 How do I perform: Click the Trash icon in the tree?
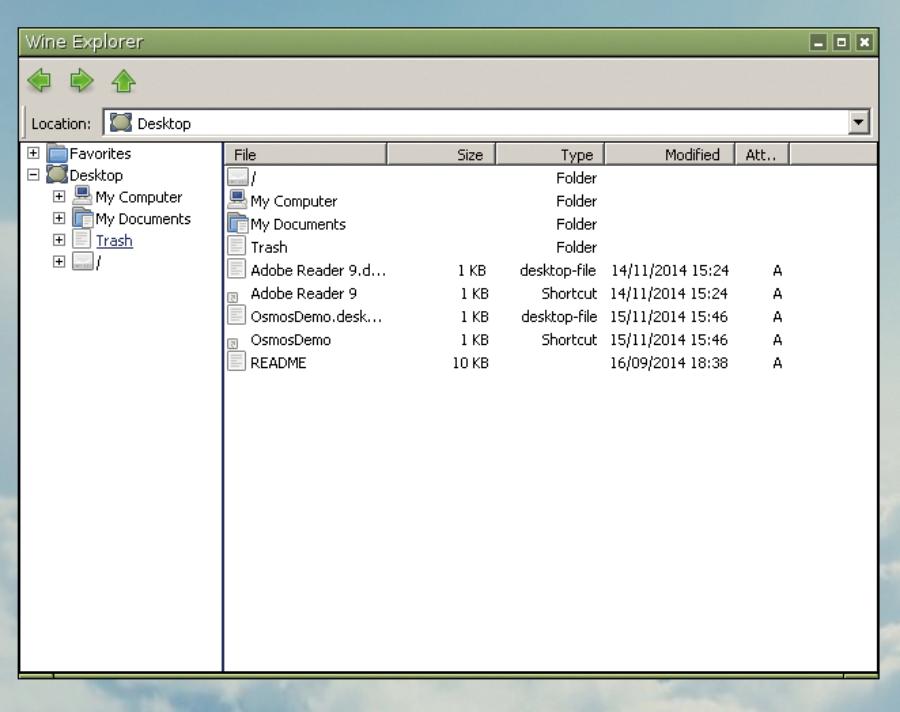point(82,239)
